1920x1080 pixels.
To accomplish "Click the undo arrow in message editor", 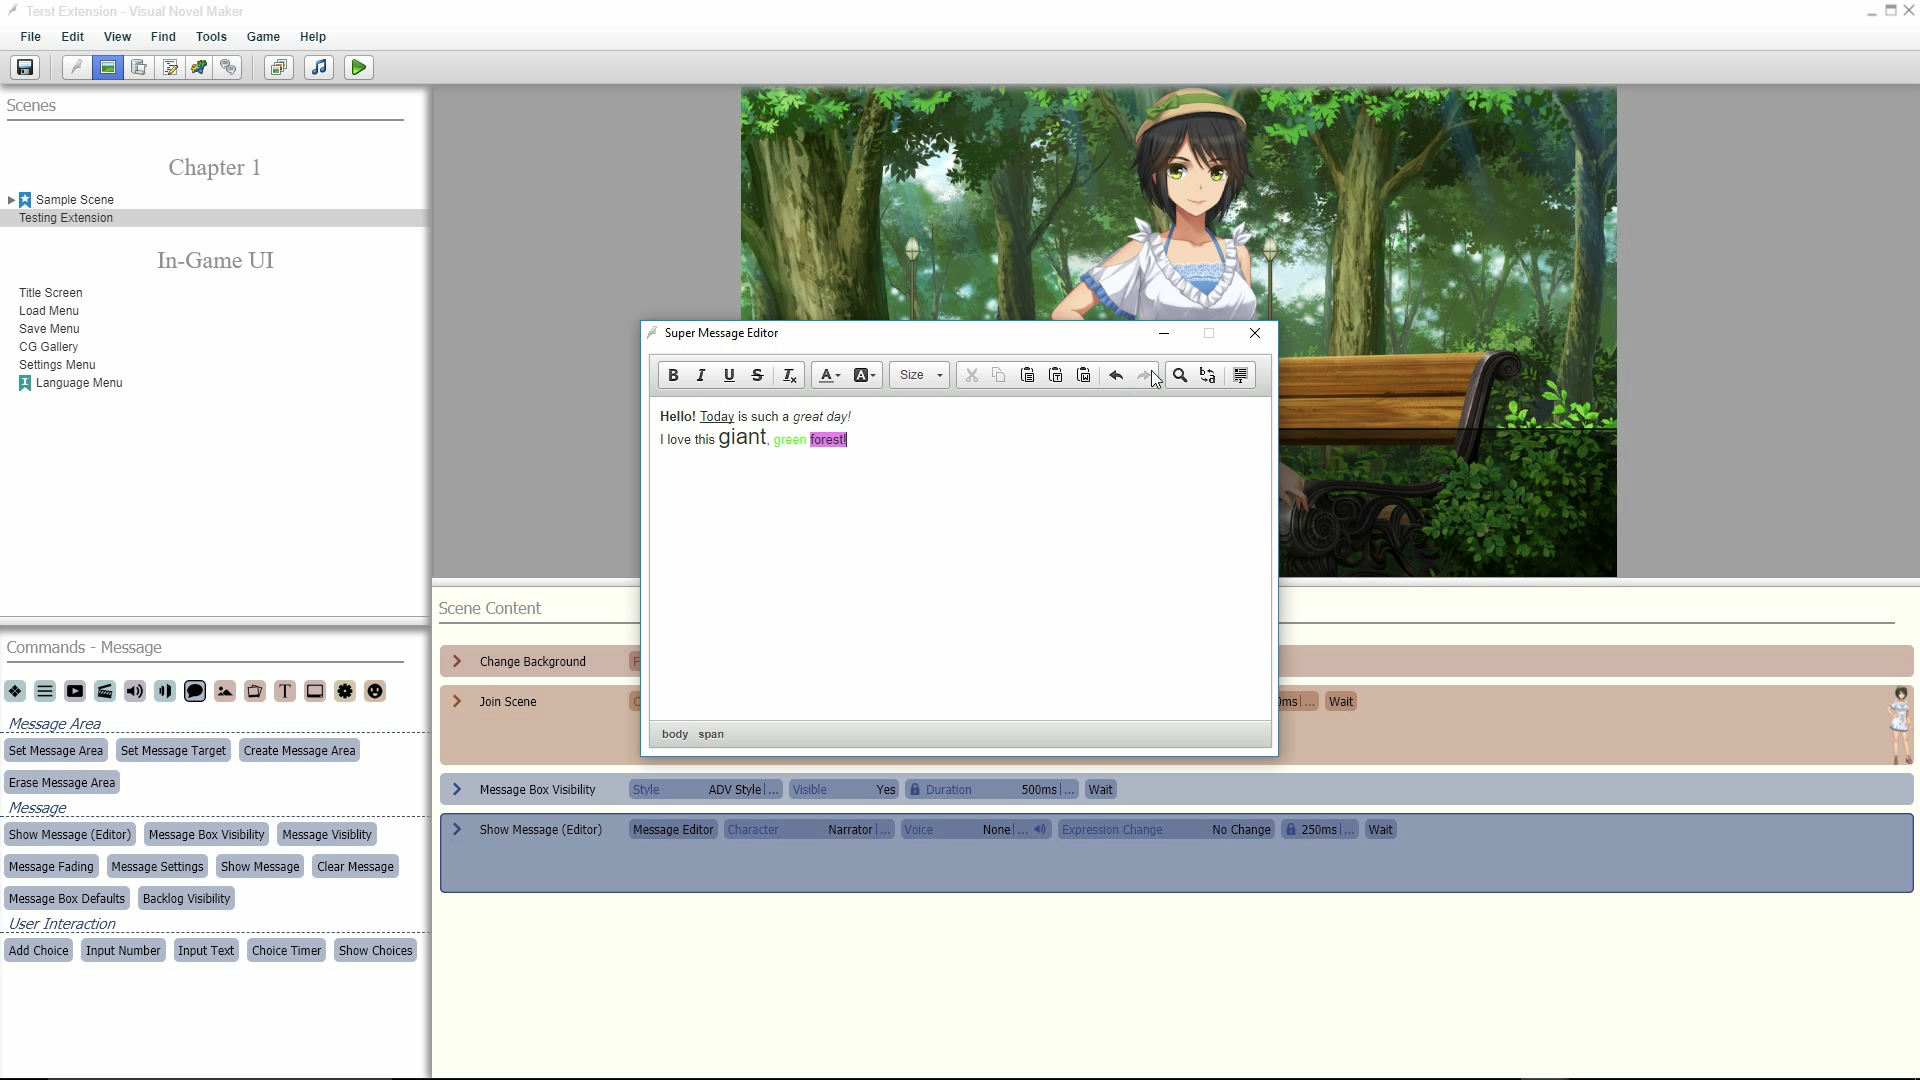I will (1116, 376).
